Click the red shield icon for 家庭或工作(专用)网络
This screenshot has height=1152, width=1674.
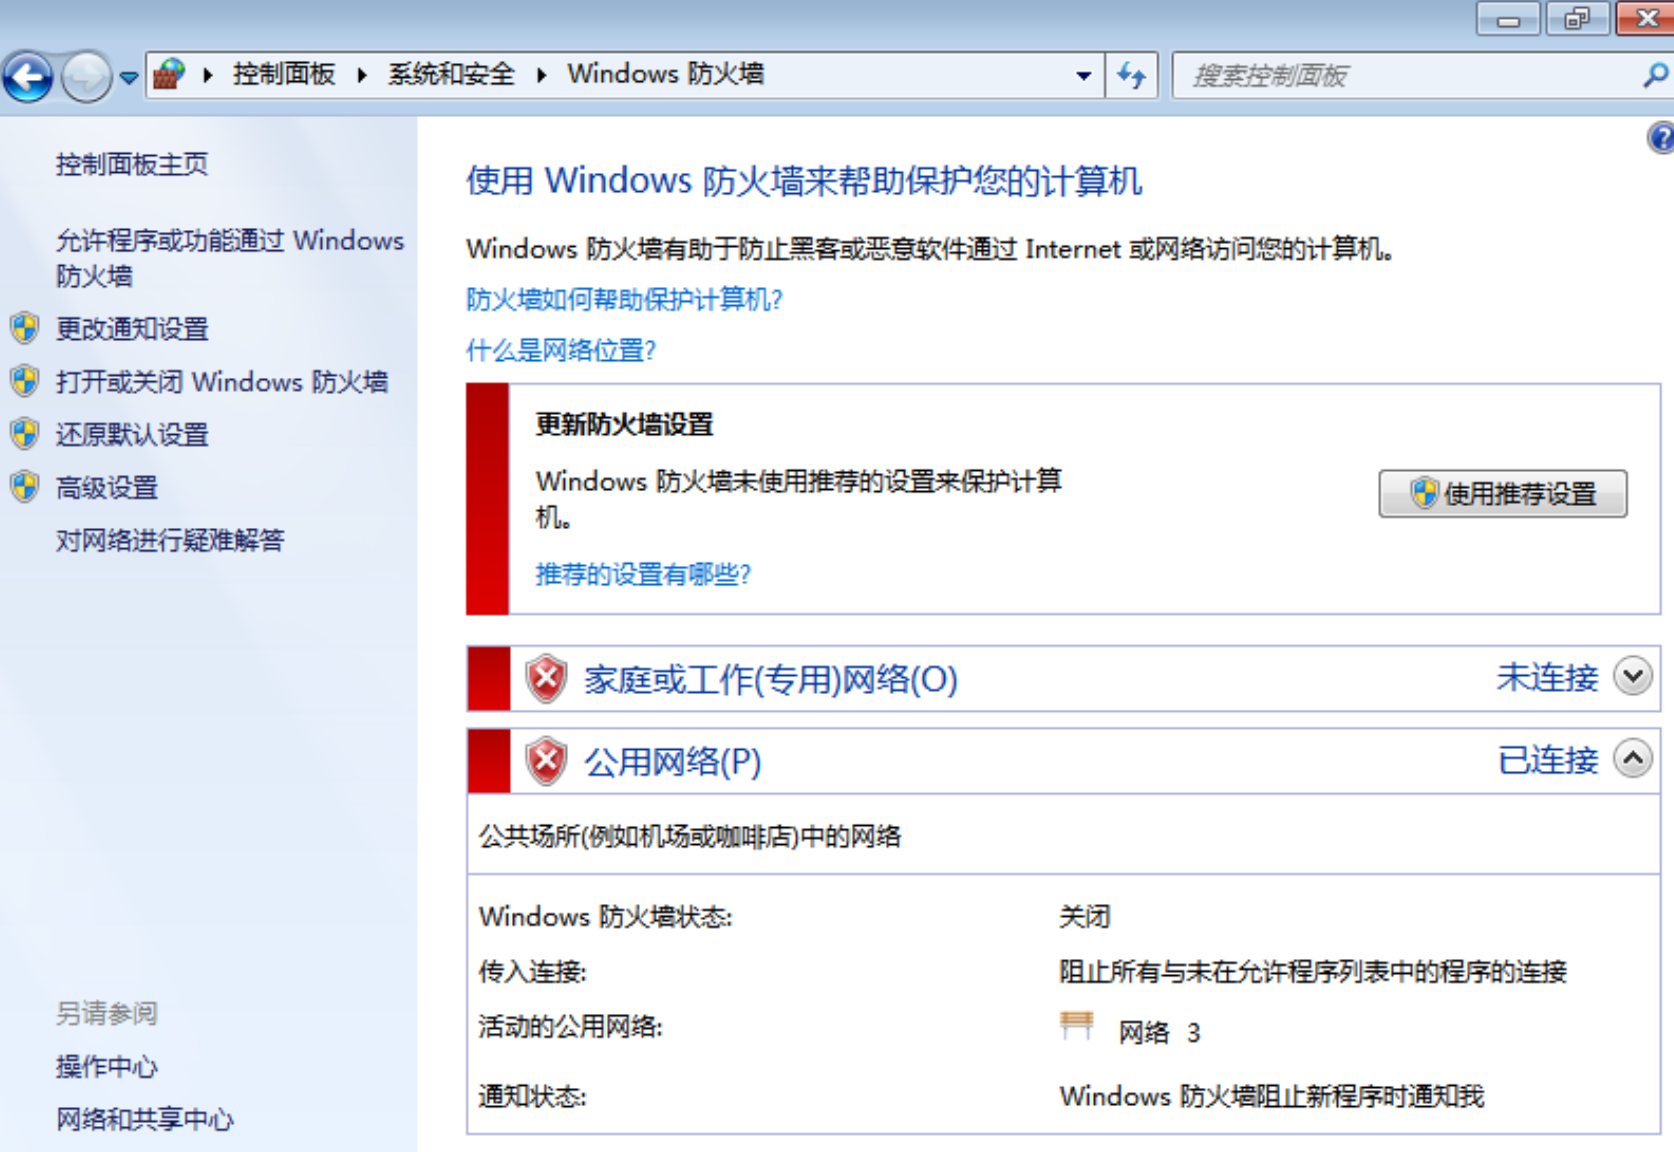point(547,679)
